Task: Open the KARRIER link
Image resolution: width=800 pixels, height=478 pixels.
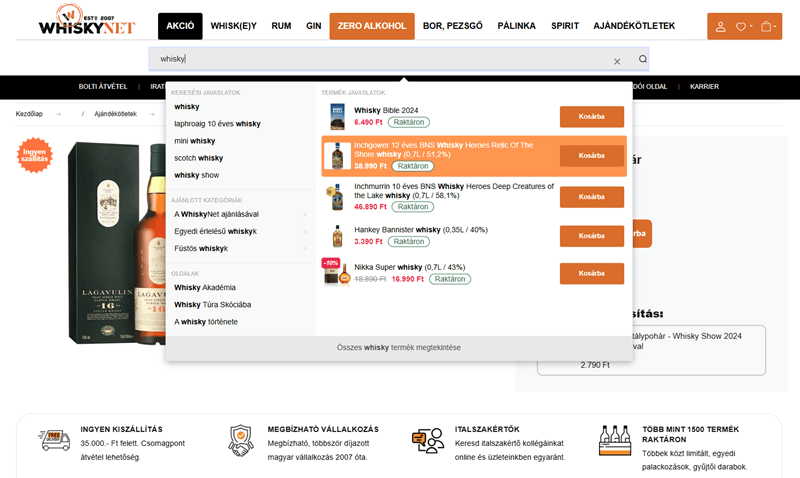Action: (704, 87)
